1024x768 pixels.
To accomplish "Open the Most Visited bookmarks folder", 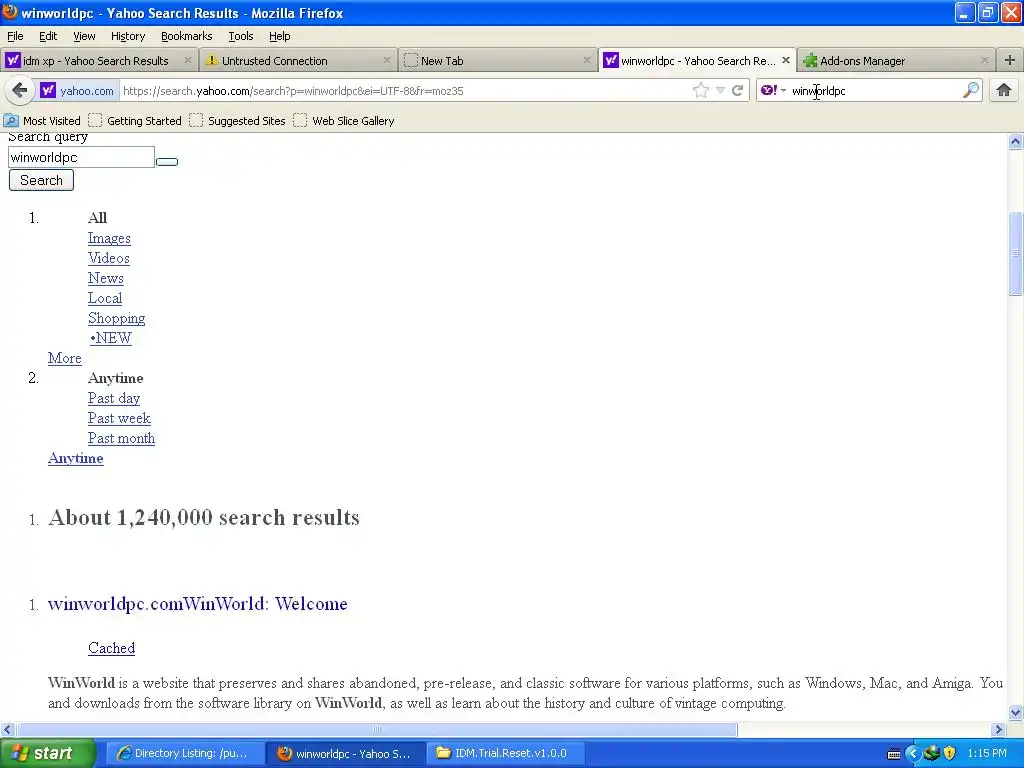I will pos(42,121).
